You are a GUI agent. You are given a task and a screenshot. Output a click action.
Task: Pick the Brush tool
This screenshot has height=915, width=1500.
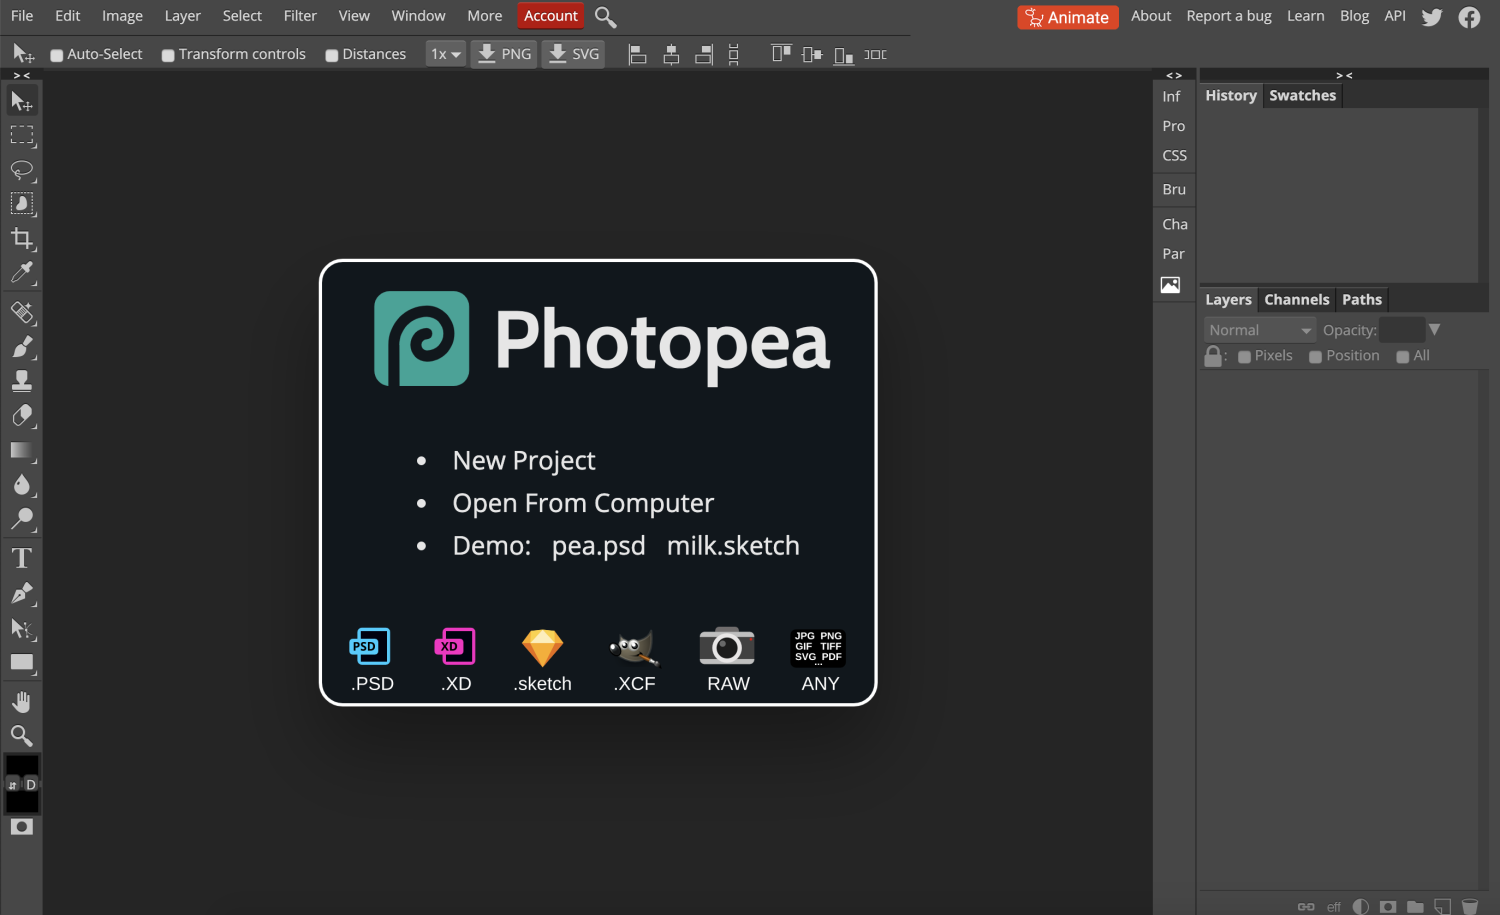[x=22, y=347]
